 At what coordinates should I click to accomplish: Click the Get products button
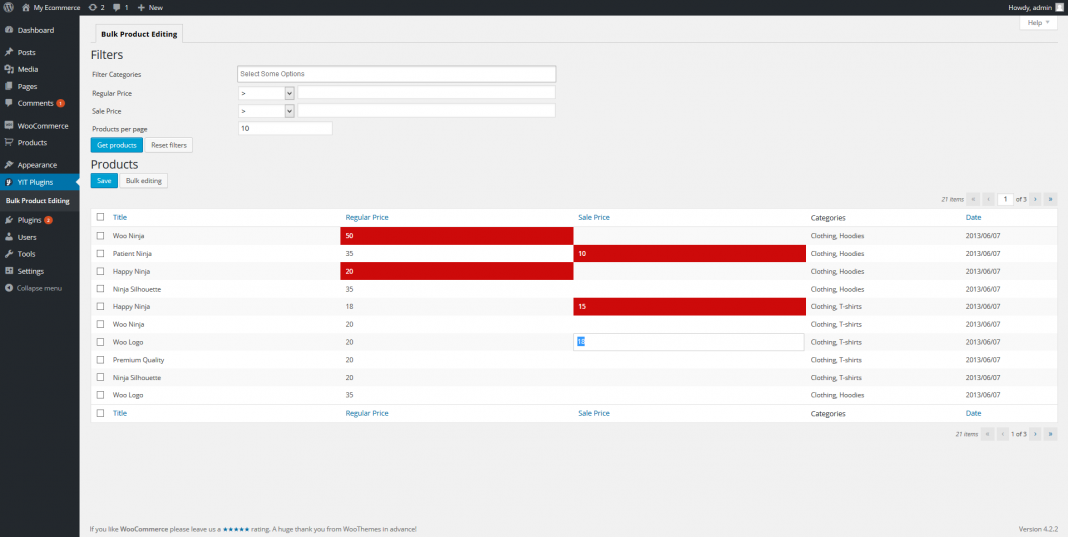point(117,145)
